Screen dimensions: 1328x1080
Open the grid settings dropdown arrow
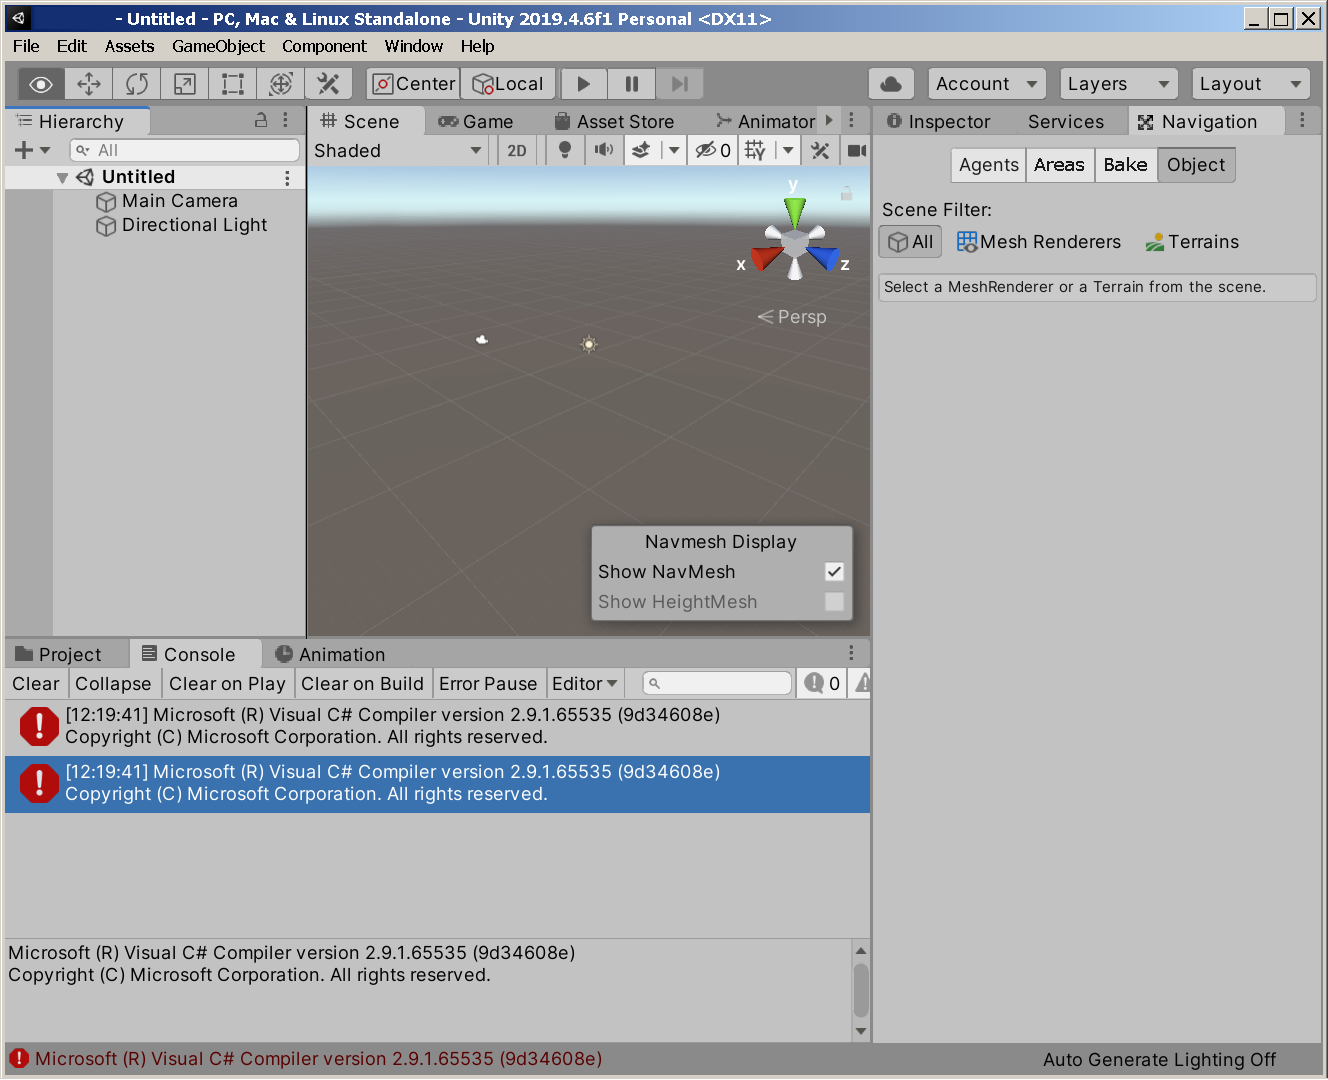tap(787, 151)
